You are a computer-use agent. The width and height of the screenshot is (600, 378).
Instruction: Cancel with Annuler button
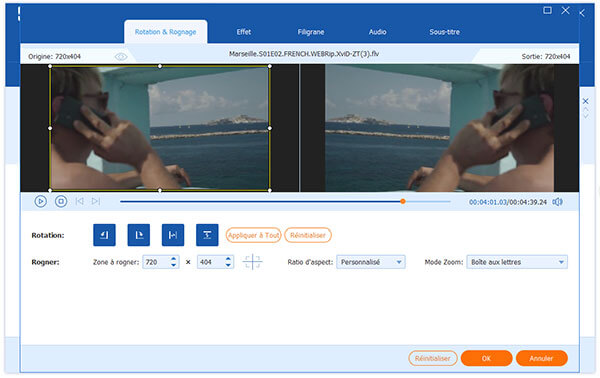tap(541, 358)
